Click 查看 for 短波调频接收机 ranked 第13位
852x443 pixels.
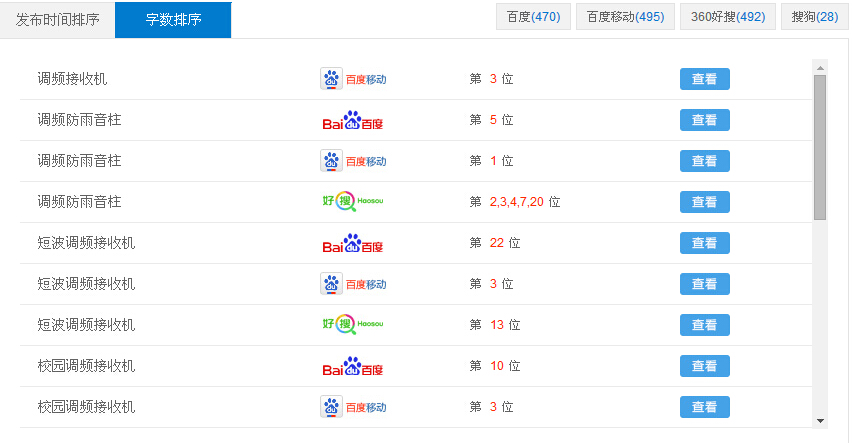tap(704, 325)
